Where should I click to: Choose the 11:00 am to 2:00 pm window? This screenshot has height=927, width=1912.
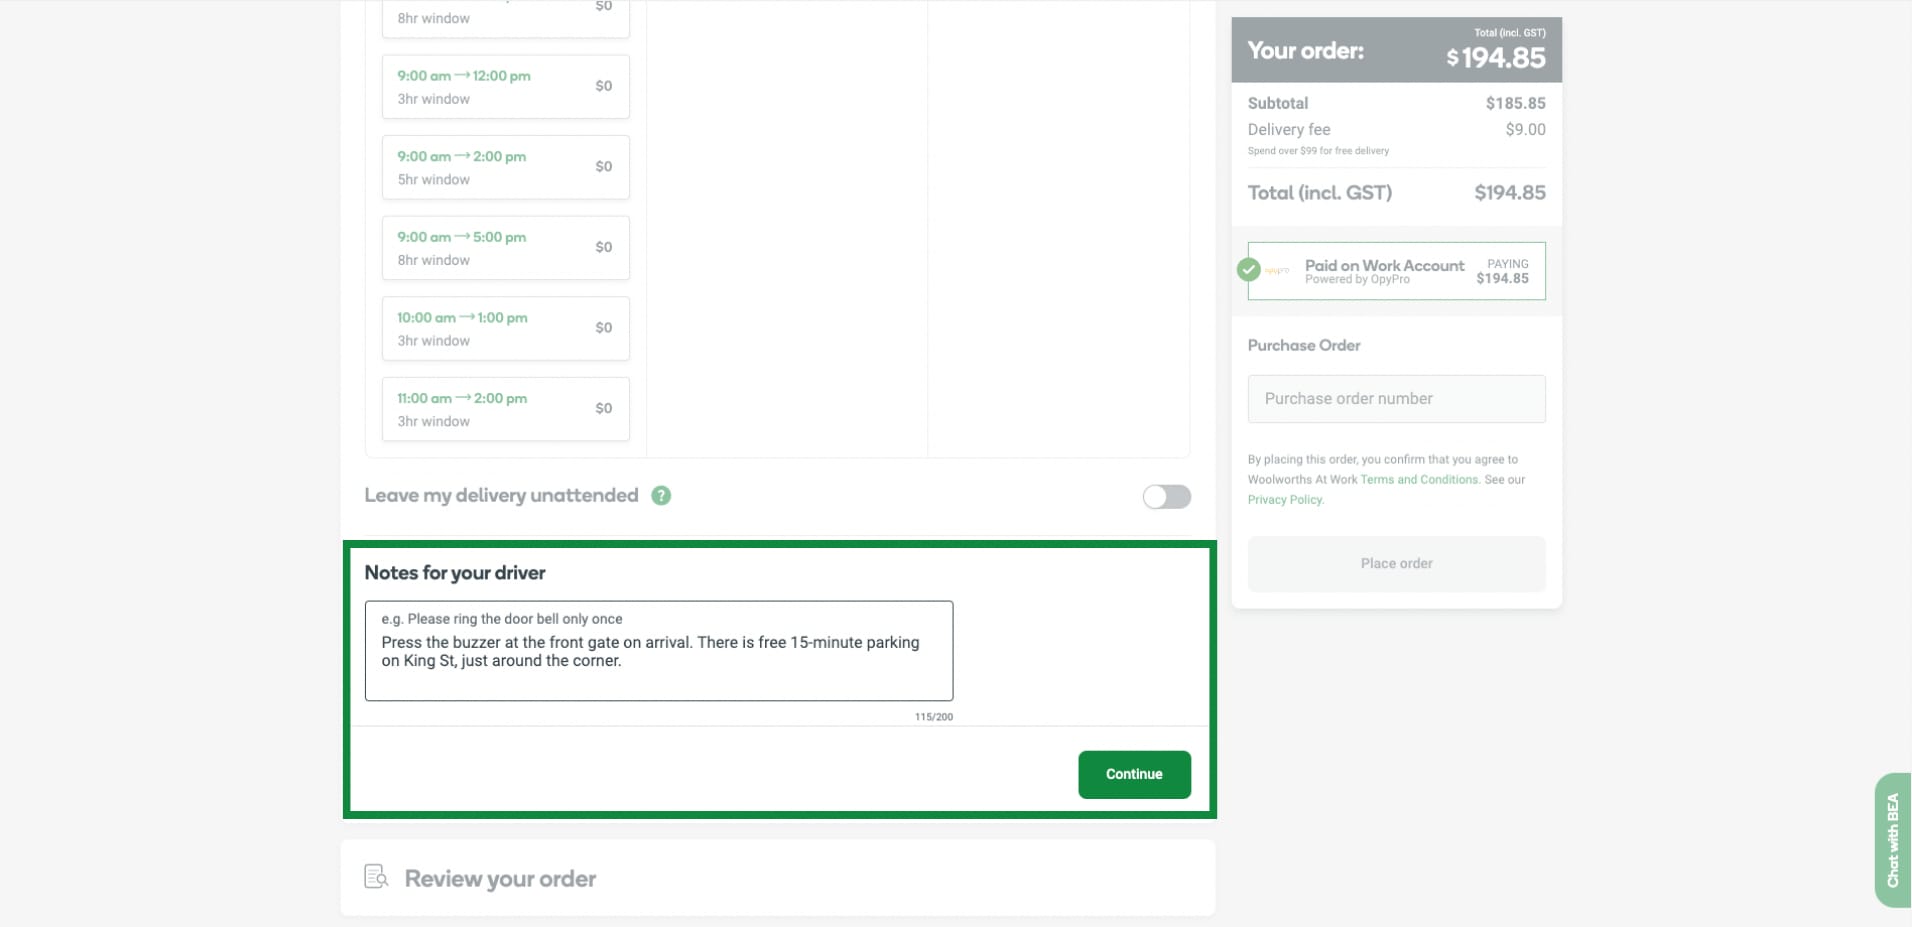tap(505, 408)
